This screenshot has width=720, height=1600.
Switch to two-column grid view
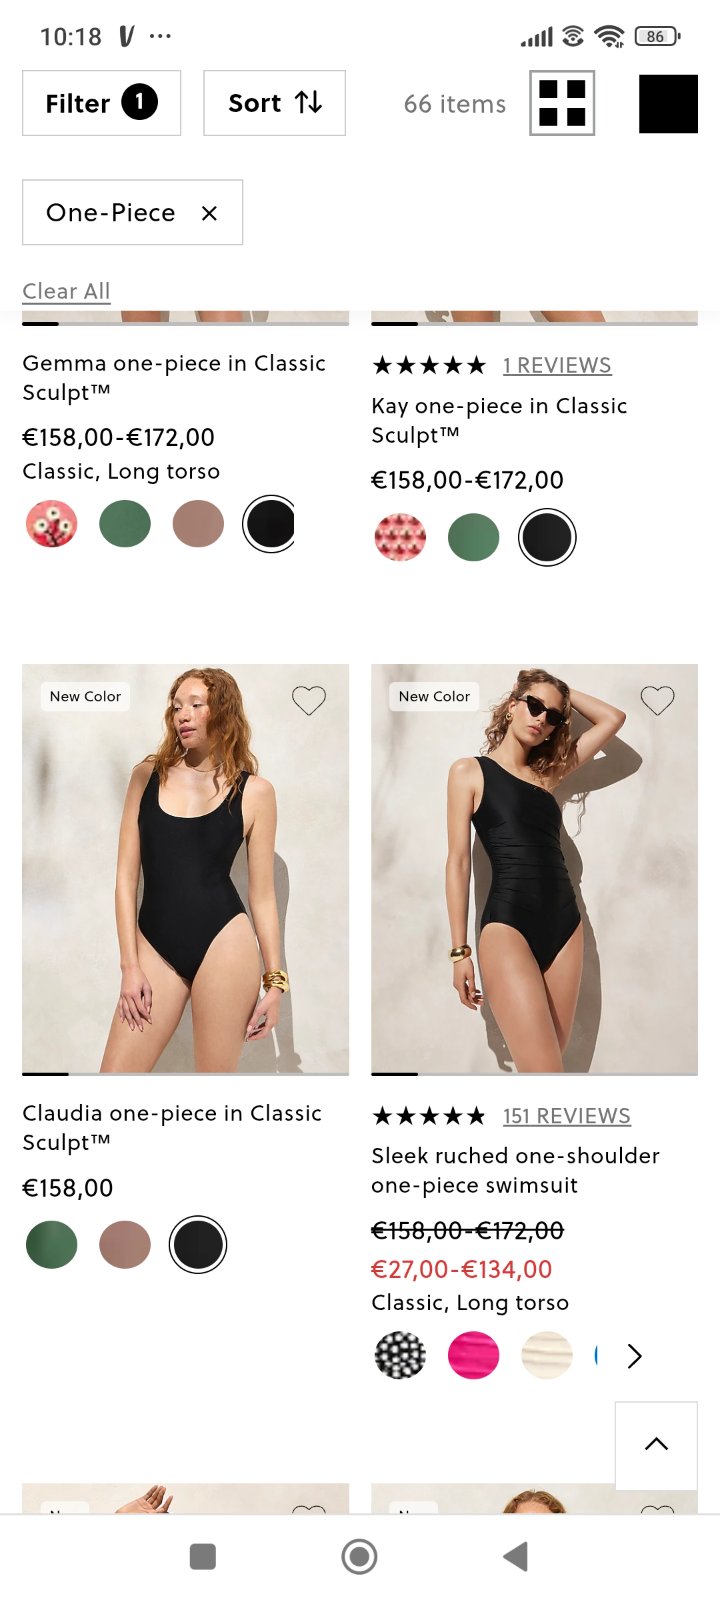[562, 103]
